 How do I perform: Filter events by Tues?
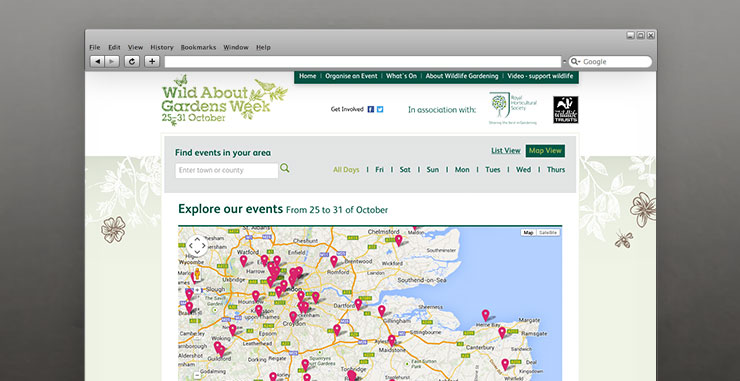coord(493,169)
